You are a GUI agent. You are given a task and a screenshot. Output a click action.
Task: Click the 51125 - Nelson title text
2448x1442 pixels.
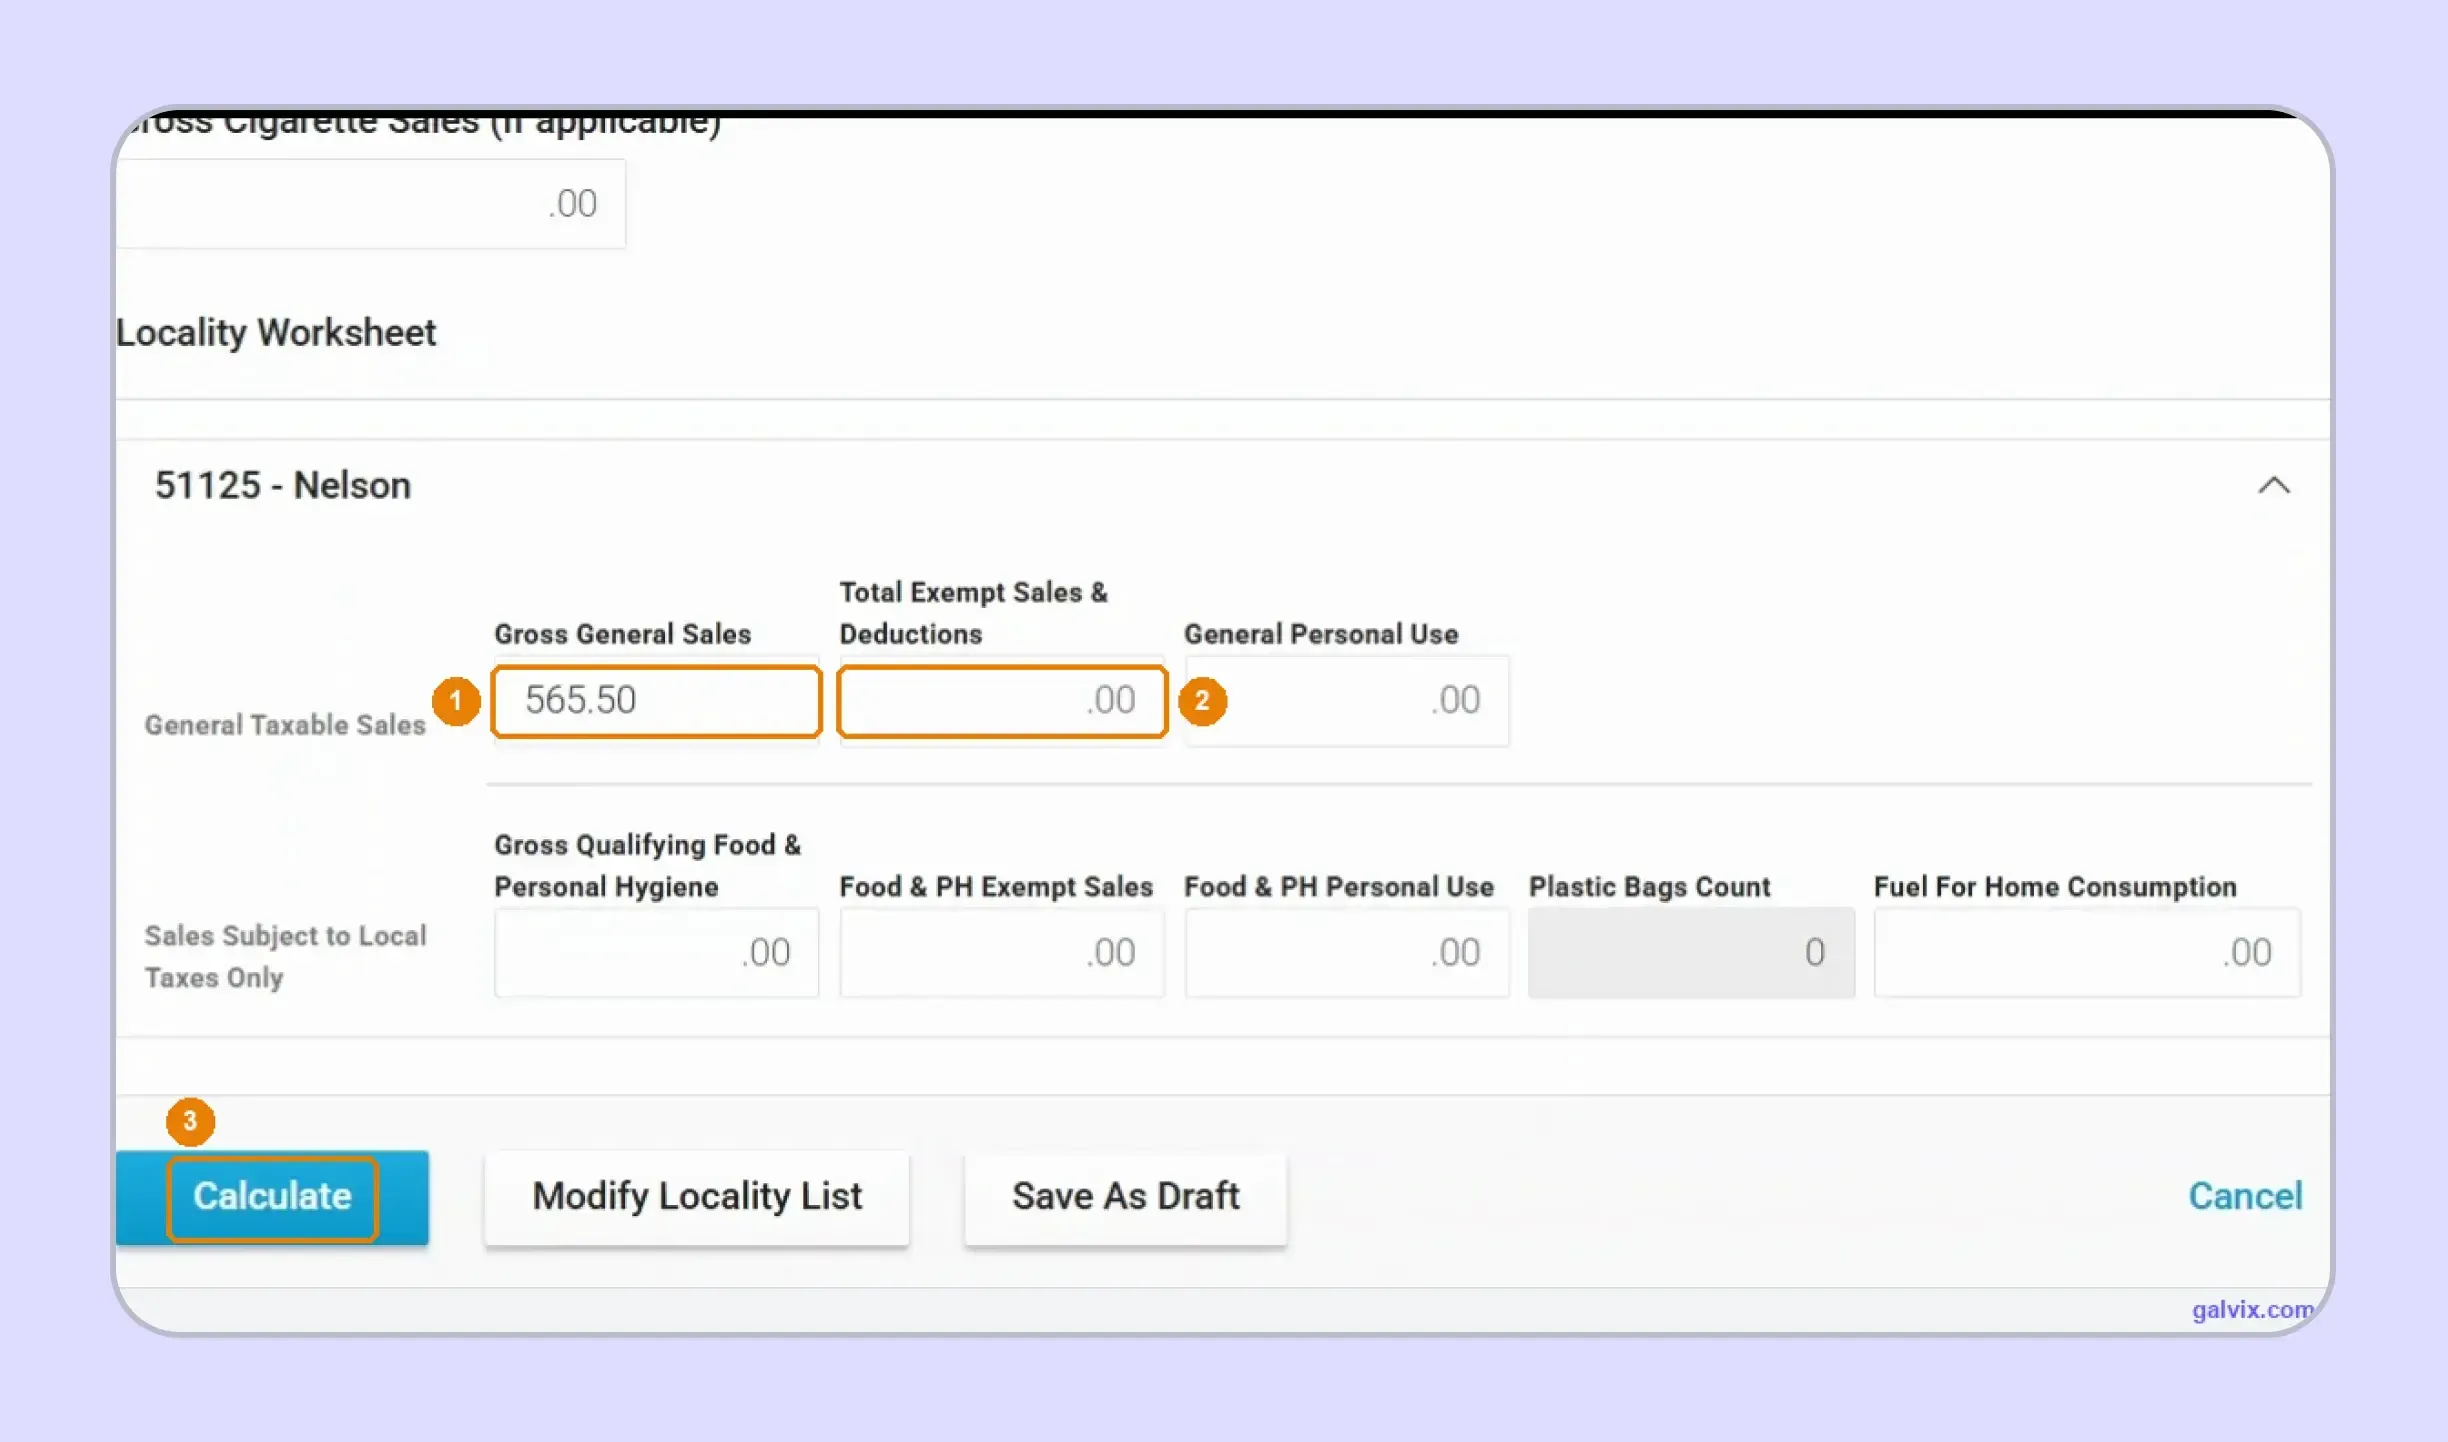(x=282, y=486)
